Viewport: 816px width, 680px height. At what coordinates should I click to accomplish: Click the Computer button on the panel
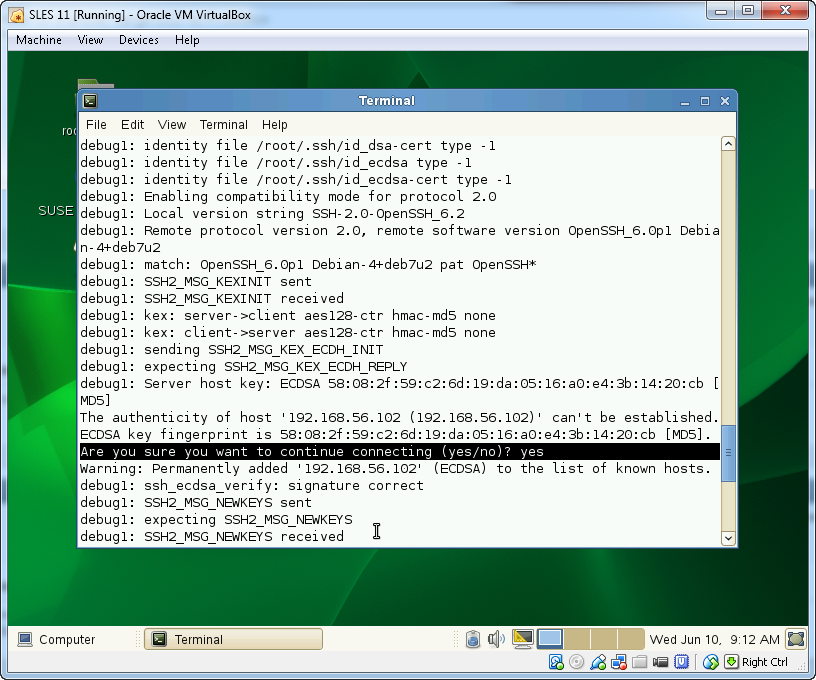[x=56, y=639]
